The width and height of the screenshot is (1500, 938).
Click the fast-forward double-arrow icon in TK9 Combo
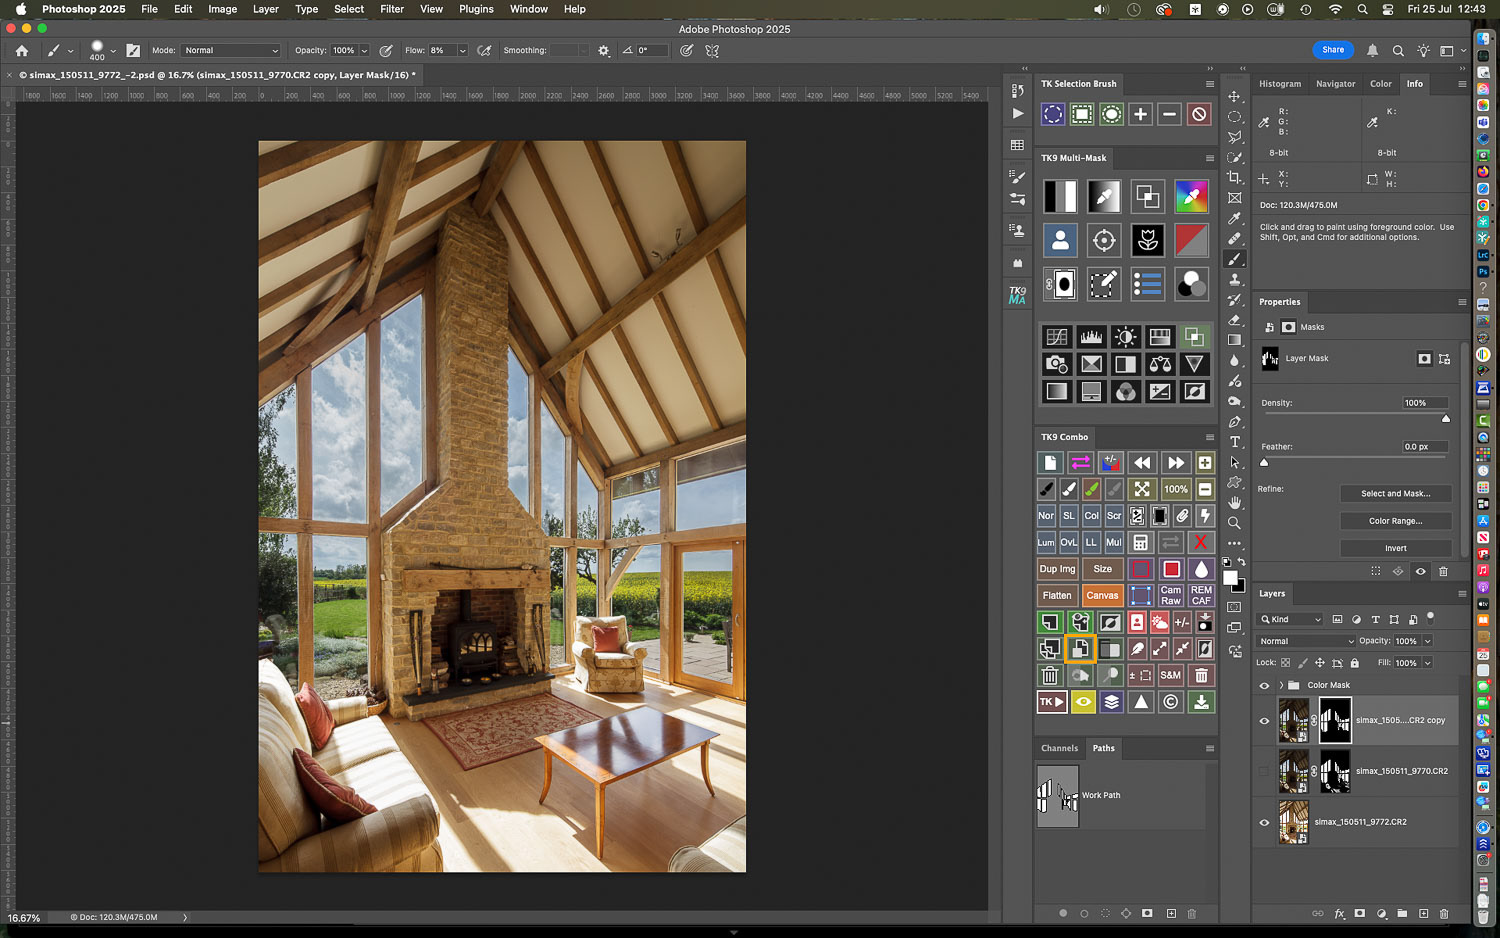click(x=1176, y=463)
